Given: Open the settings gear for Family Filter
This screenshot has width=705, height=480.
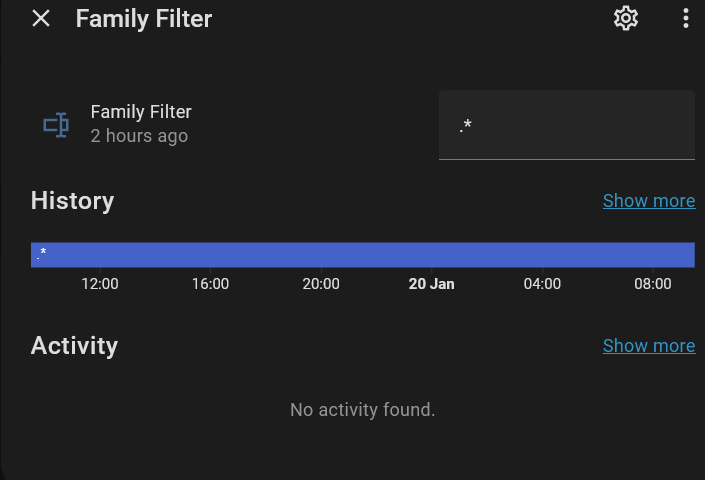Looking at the screenshot, I should (x=626, y=18).
